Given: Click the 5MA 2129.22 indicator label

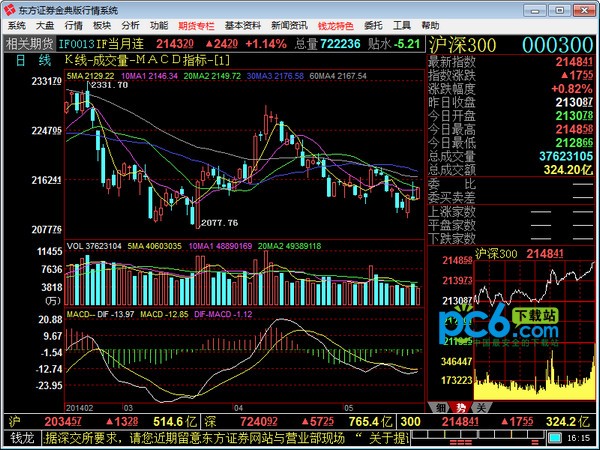Looking at the screenshot, I should tap(90, 76).
